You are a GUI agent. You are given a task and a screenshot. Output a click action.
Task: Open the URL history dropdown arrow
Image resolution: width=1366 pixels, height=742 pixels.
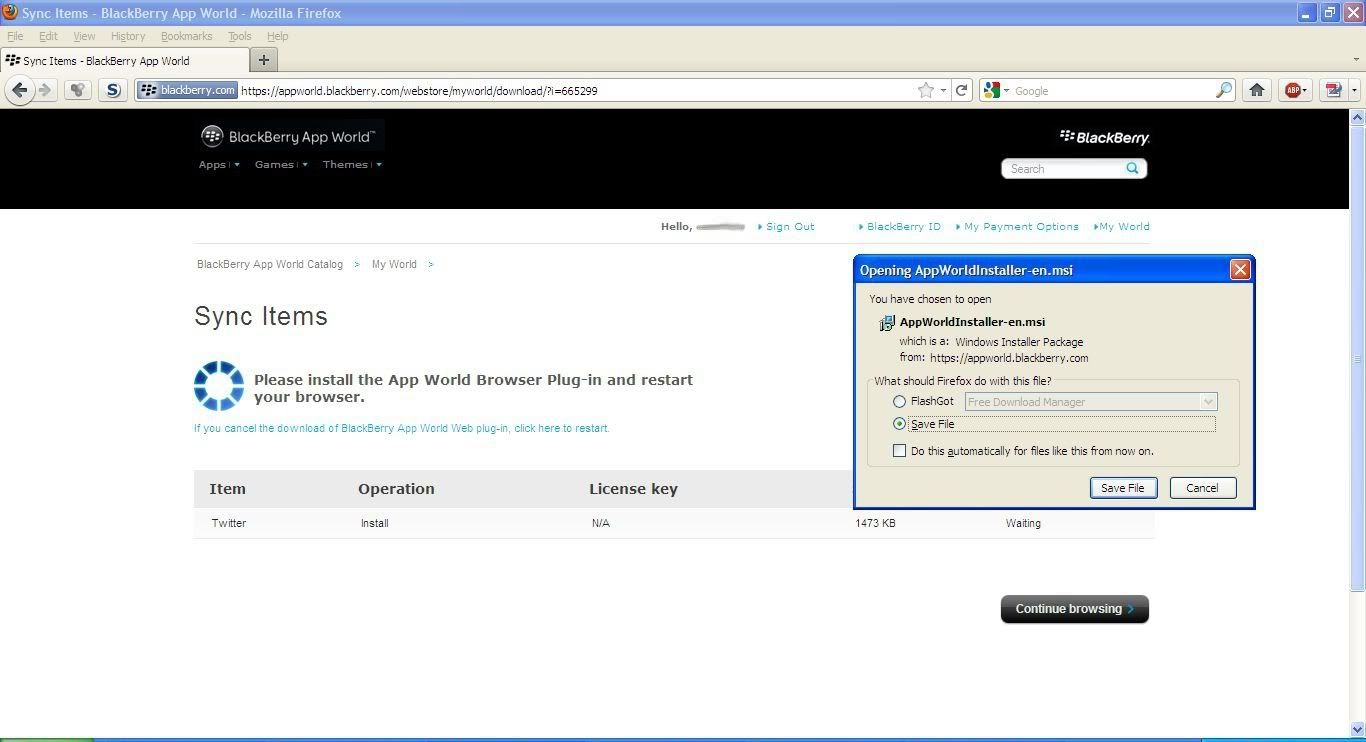point(943,90)
